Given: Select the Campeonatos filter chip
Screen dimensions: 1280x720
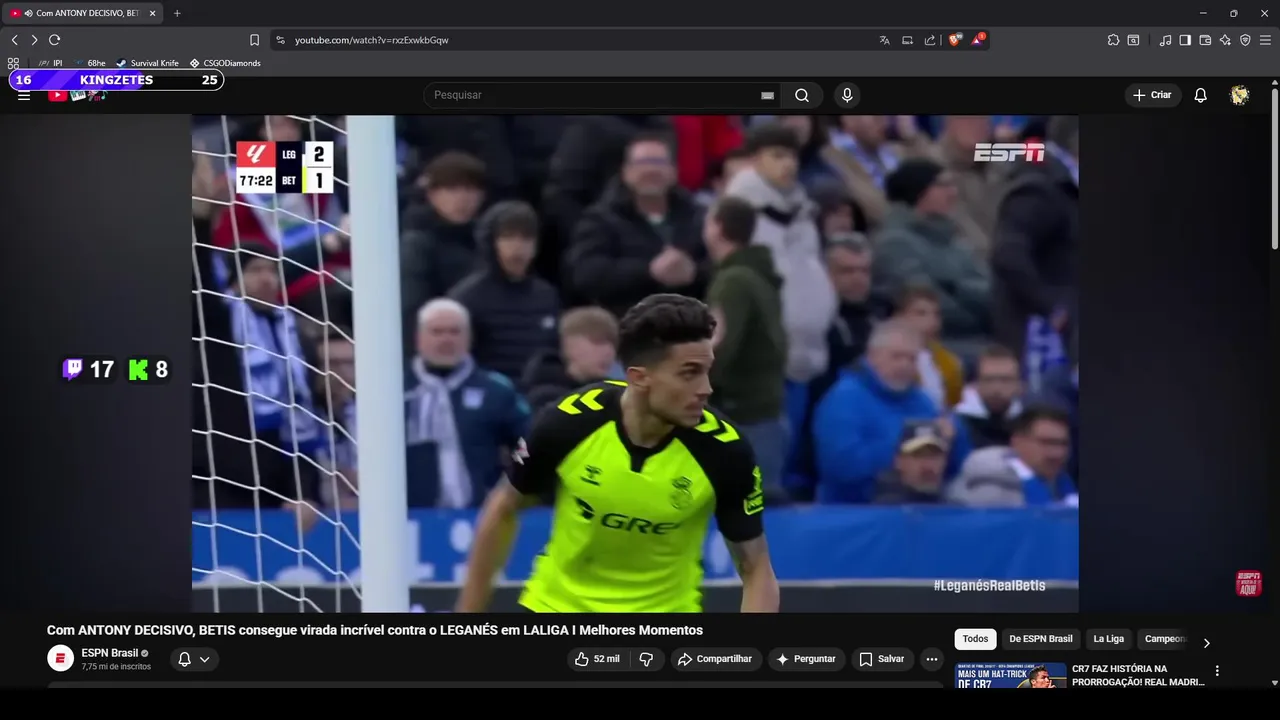Looking at the screenshot, I should (1165, 639).
